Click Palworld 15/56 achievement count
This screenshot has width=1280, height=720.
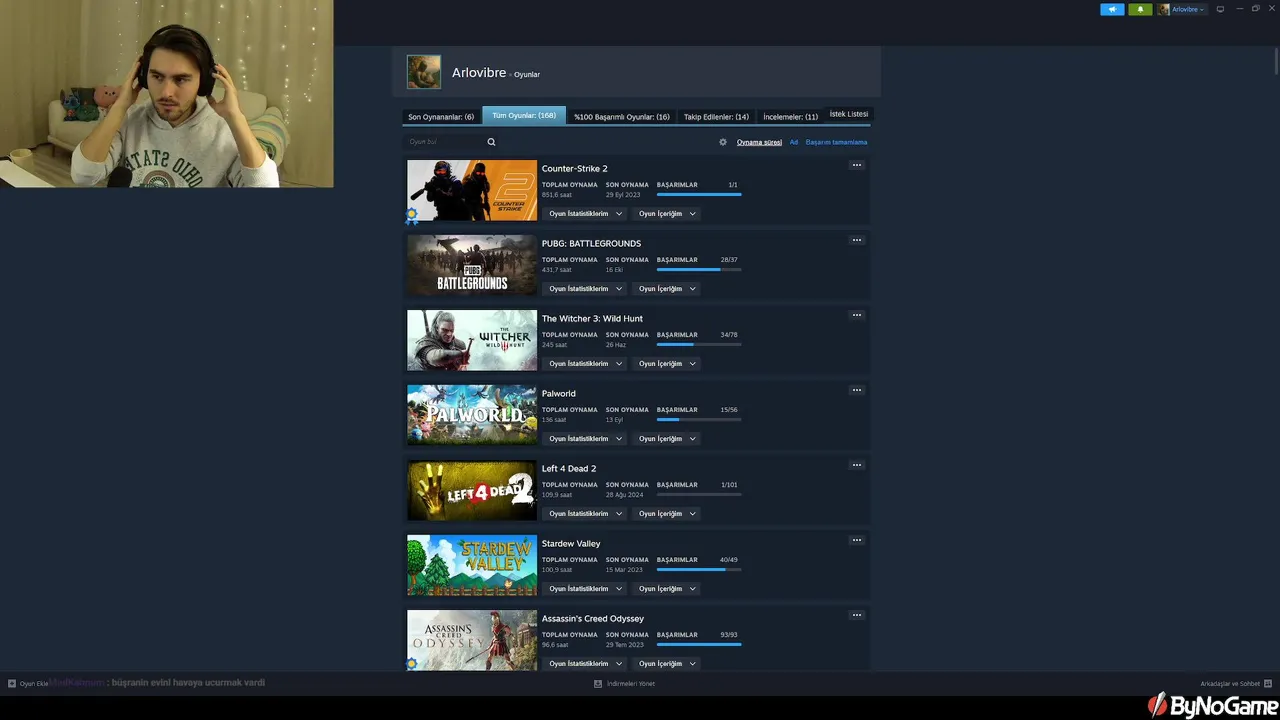729,410
